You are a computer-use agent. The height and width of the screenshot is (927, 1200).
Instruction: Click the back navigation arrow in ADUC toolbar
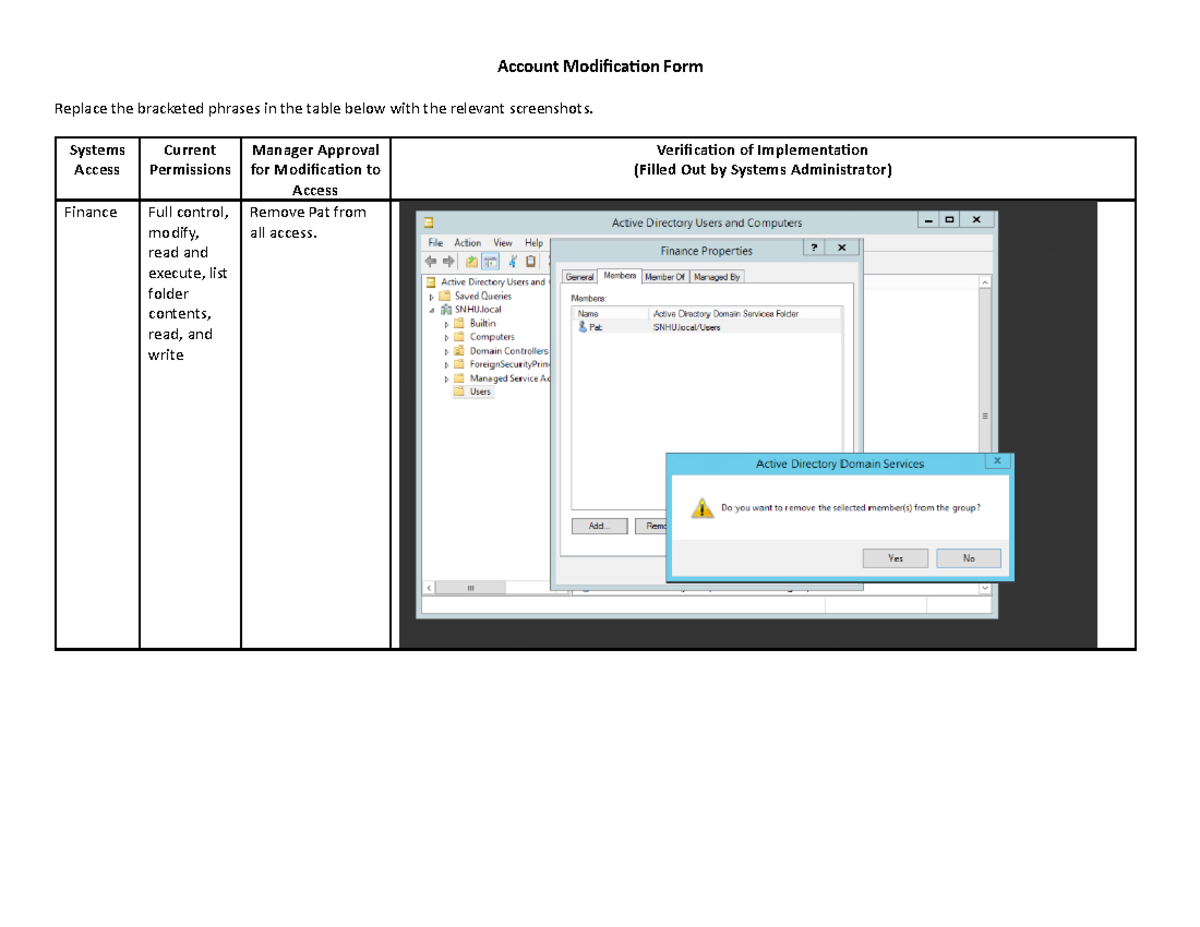point(432,262)
